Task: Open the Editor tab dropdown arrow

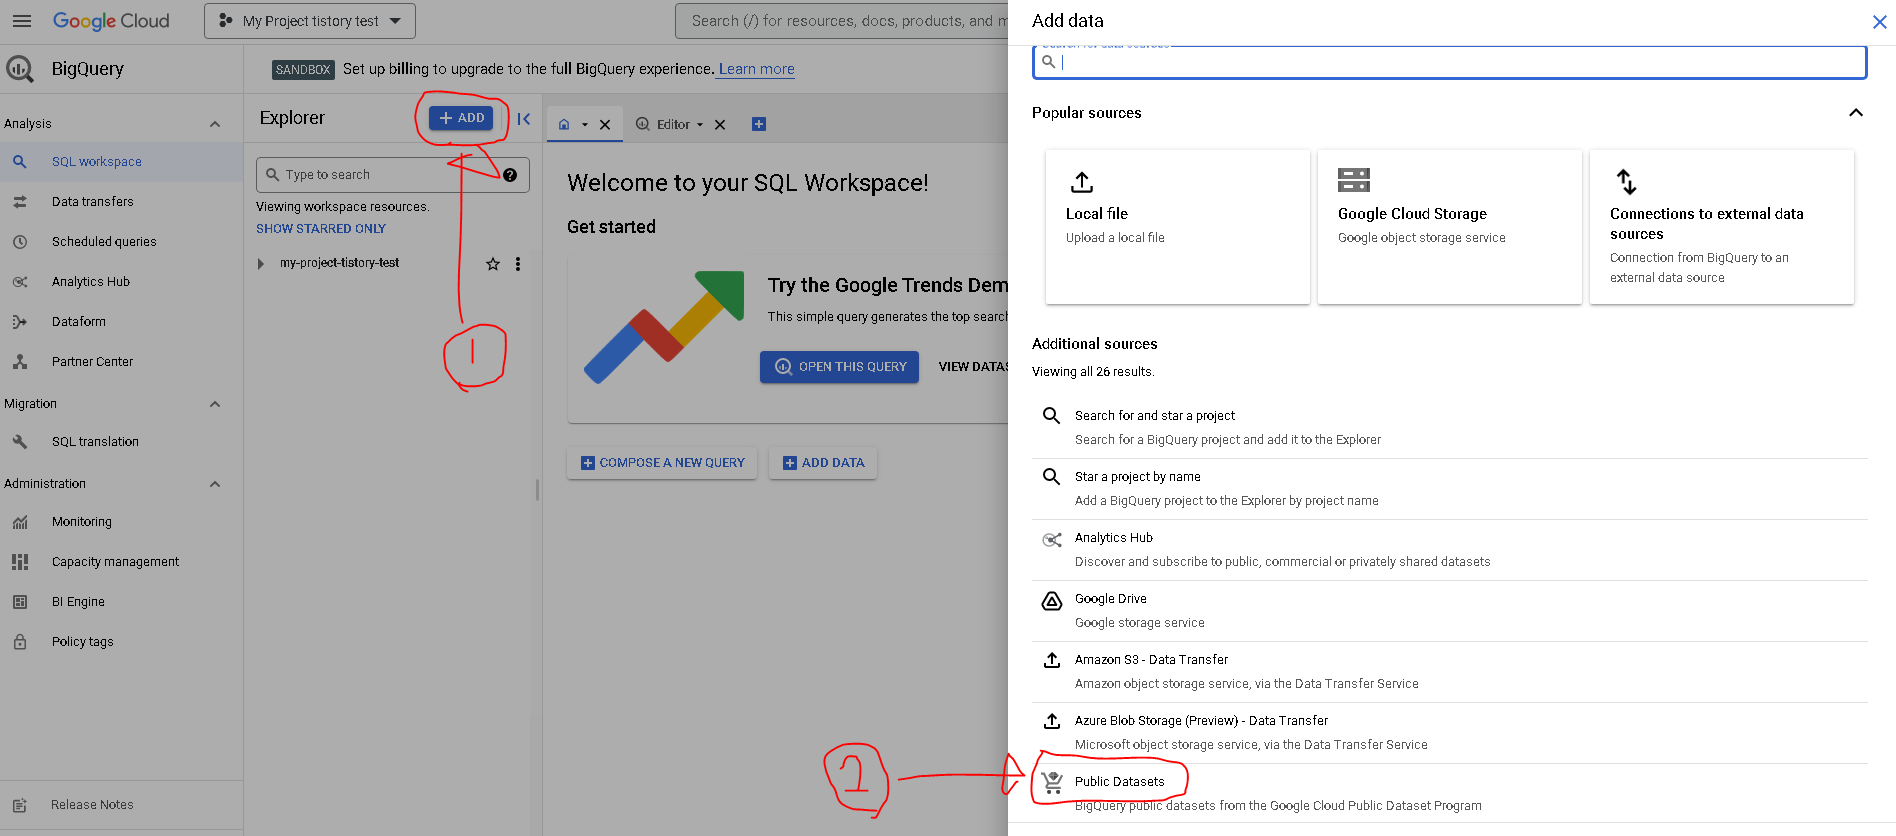Action: (700, 125)
